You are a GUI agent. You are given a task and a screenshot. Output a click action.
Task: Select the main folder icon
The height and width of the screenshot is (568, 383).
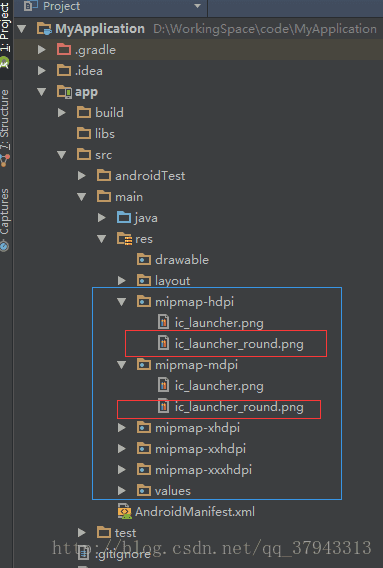pos(104,196)
